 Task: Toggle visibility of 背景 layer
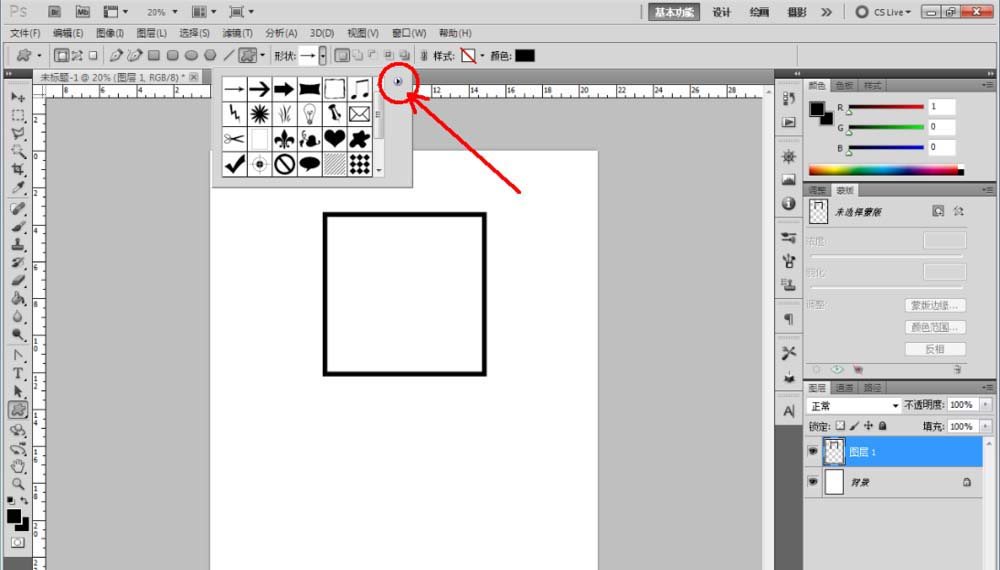tap(812, 482)
